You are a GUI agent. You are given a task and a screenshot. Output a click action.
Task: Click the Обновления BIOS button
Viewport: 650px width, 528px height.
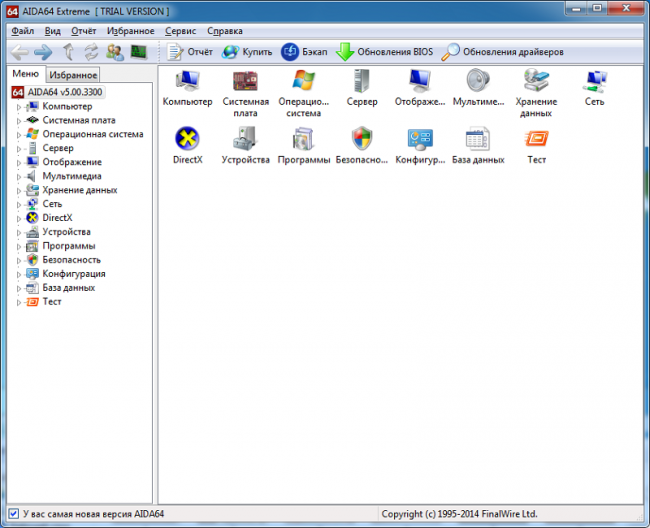tap(384, 51)
